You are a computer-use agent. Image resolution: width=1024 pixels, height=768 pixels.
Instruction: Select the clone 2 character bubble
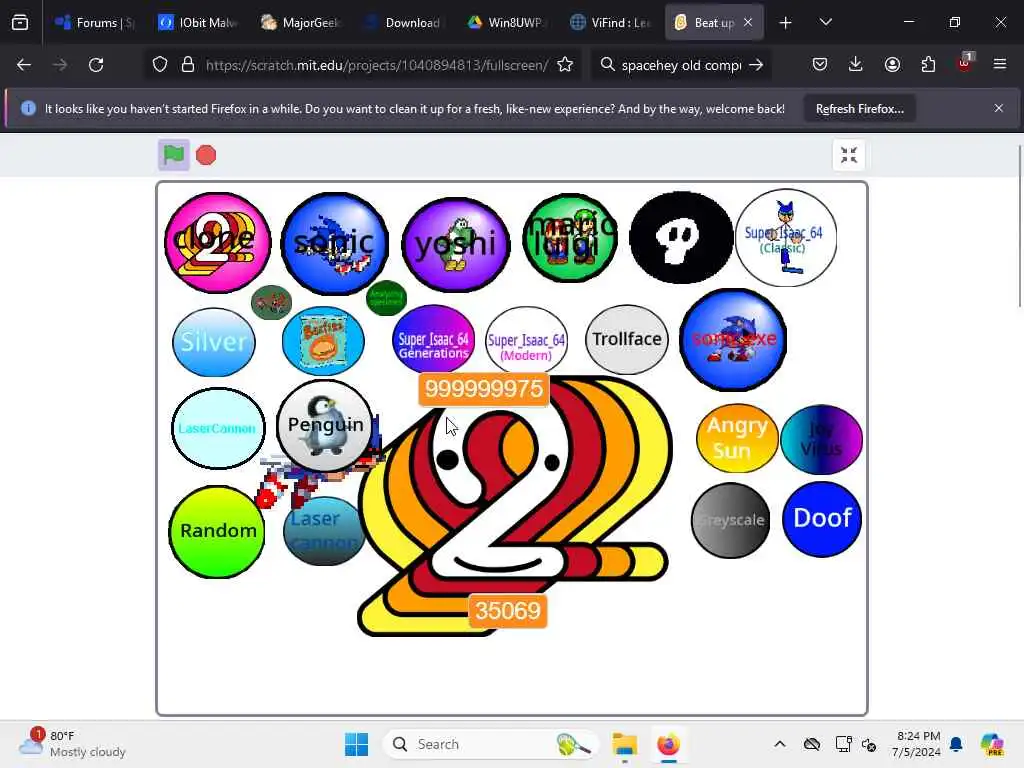pyautogui.click(x=217, y=242)
